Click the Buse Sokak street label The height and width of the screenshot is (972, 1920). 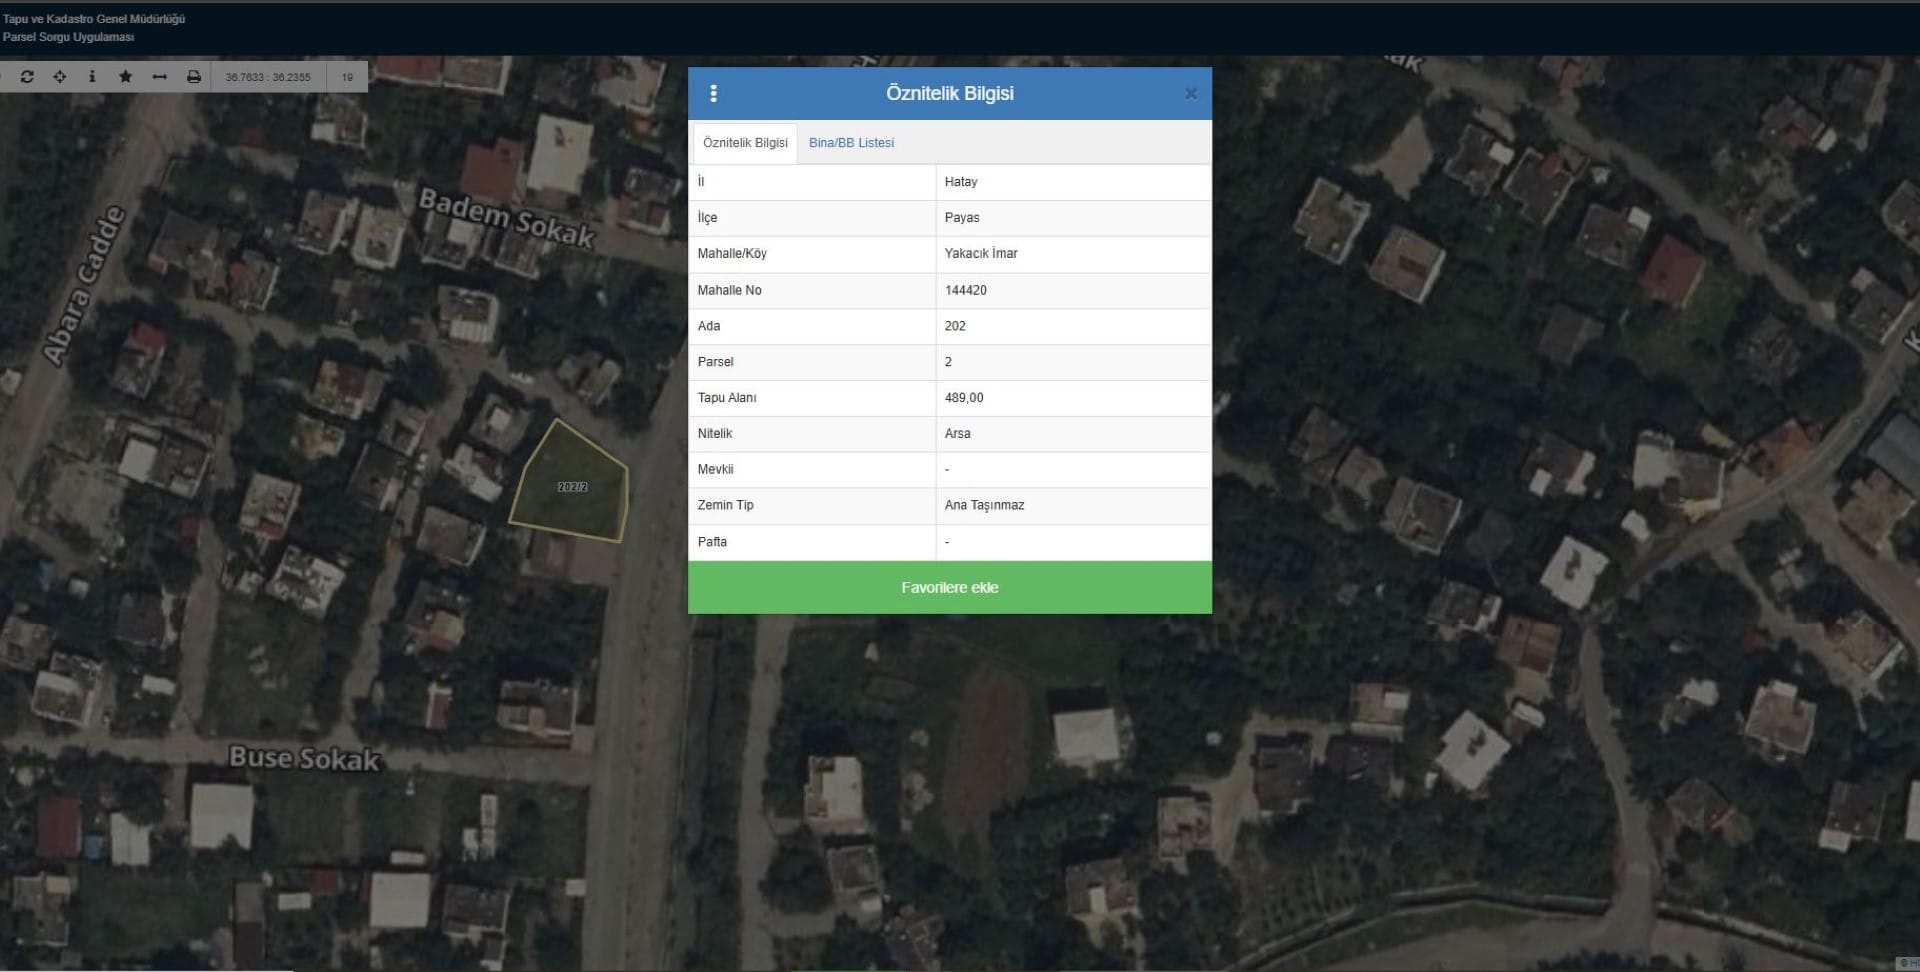tap(304, 758)
